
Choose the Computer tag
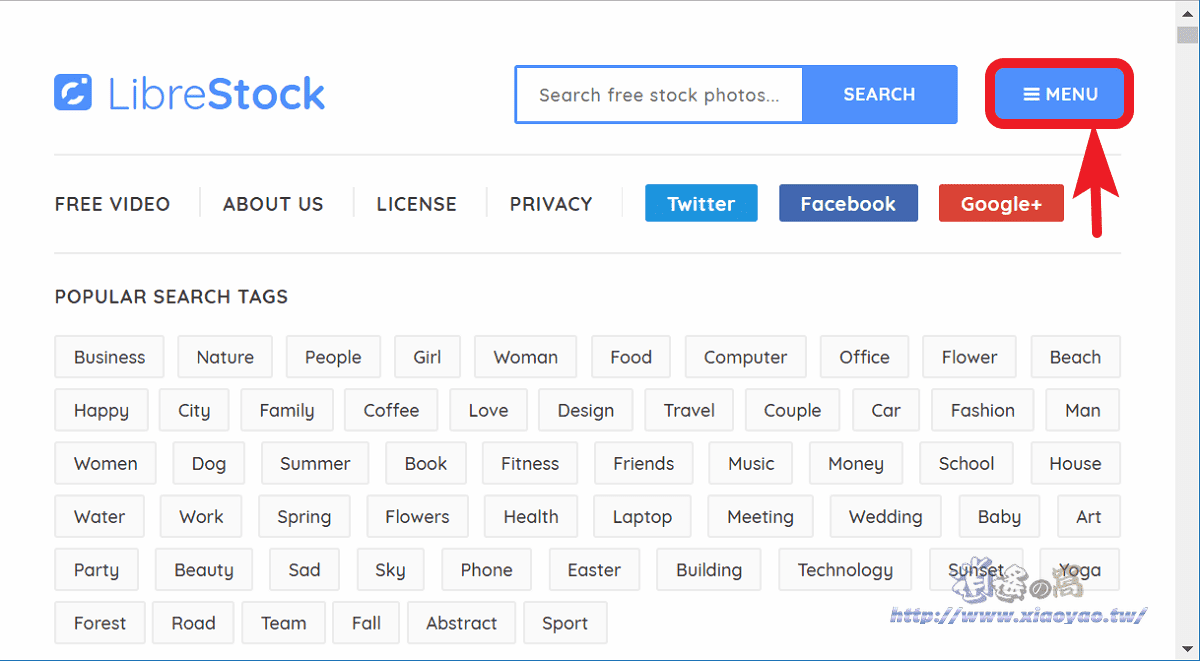(x=745, y=357)
